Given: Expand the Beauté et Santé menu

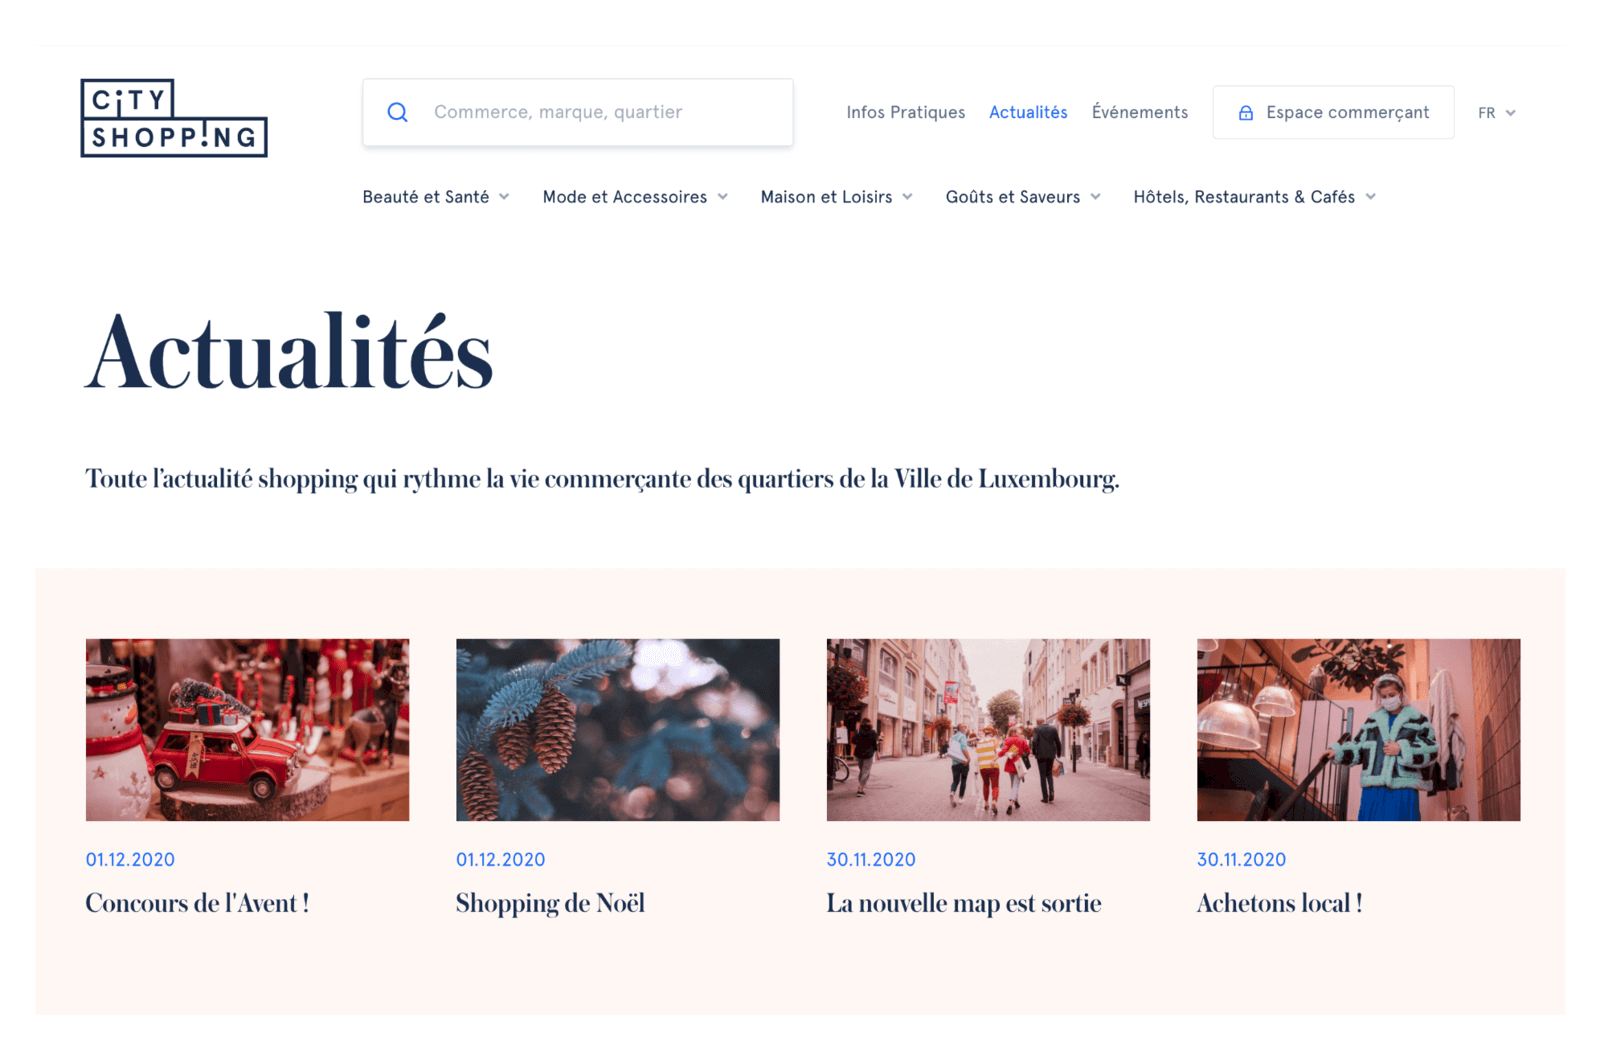Looking at the screenshot, I should click(x=436, y=197).
